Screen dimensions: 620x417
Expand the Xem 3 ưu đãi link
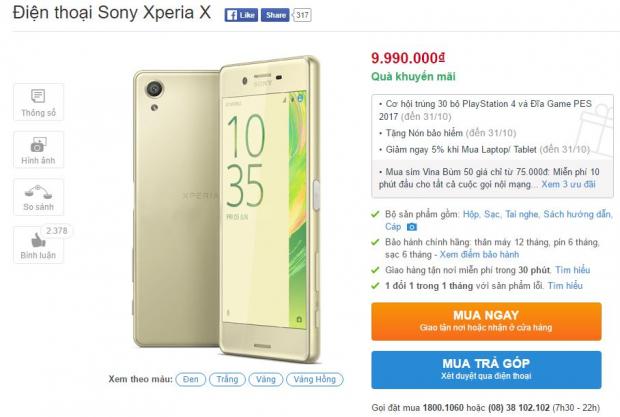point(568,184)
